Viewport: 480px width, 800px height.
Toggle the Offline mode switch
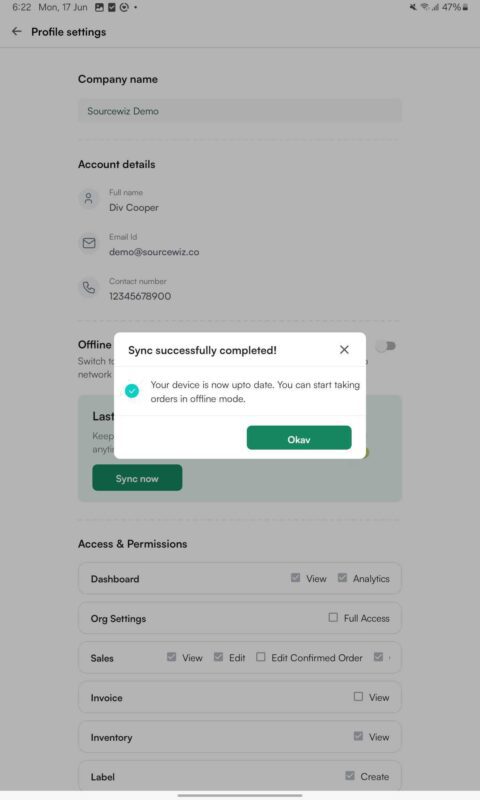click(x=386, y=346)
